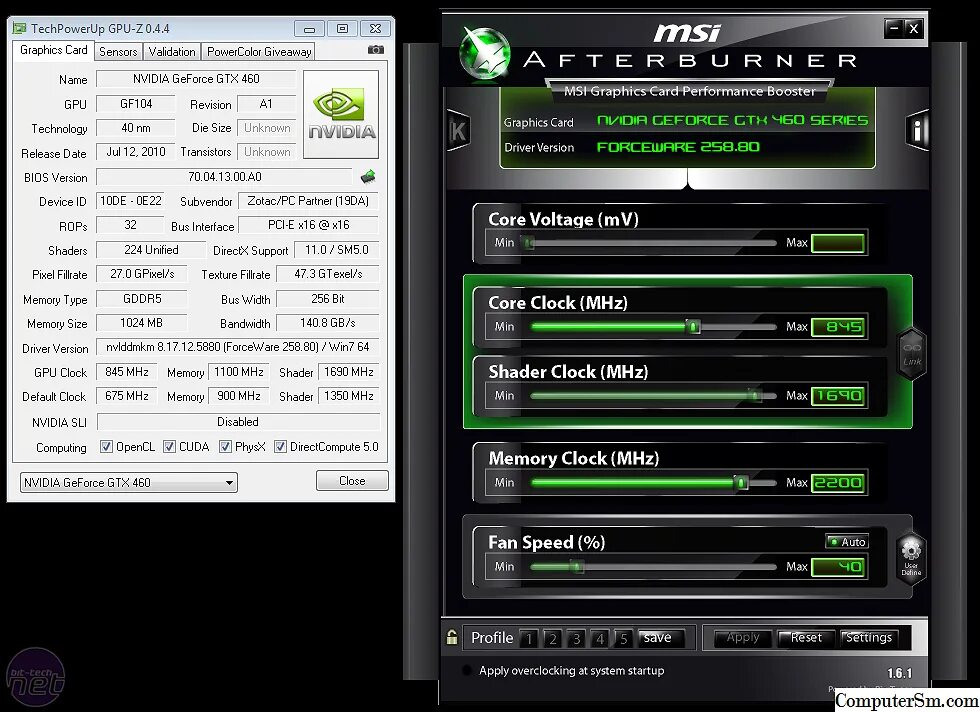Enable Auto fan speed

[x=848, y=541]
